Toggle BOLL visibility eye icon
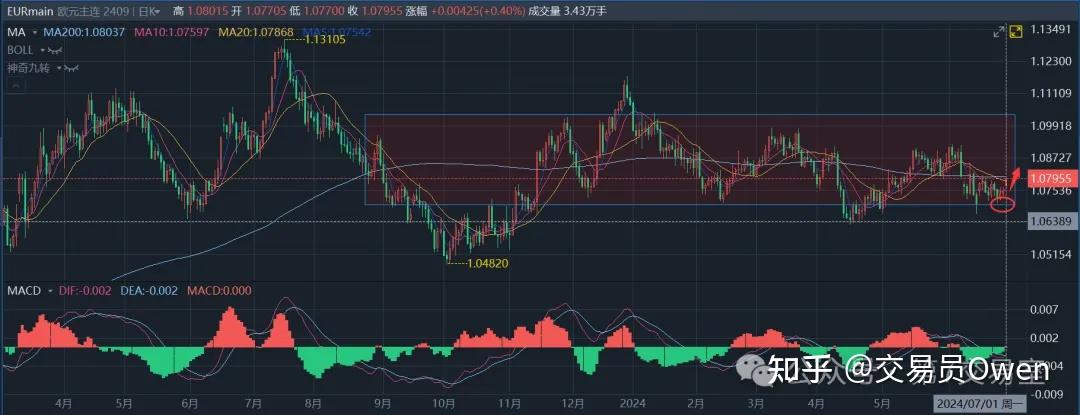The width and height of the screenshot is (1080, 415). coord(55,50)
